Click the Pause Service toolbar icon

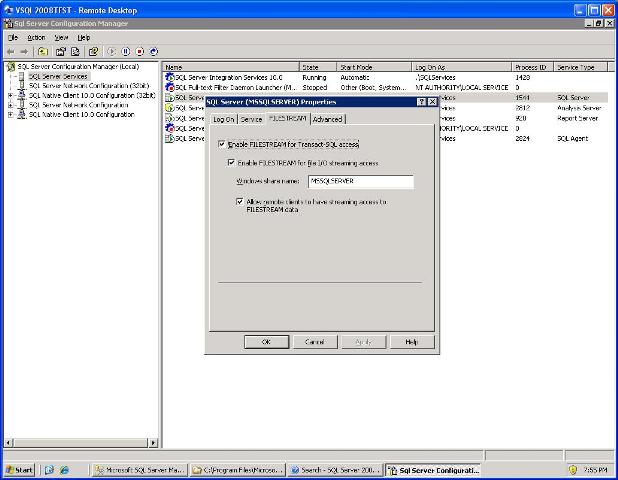point(126,52)
